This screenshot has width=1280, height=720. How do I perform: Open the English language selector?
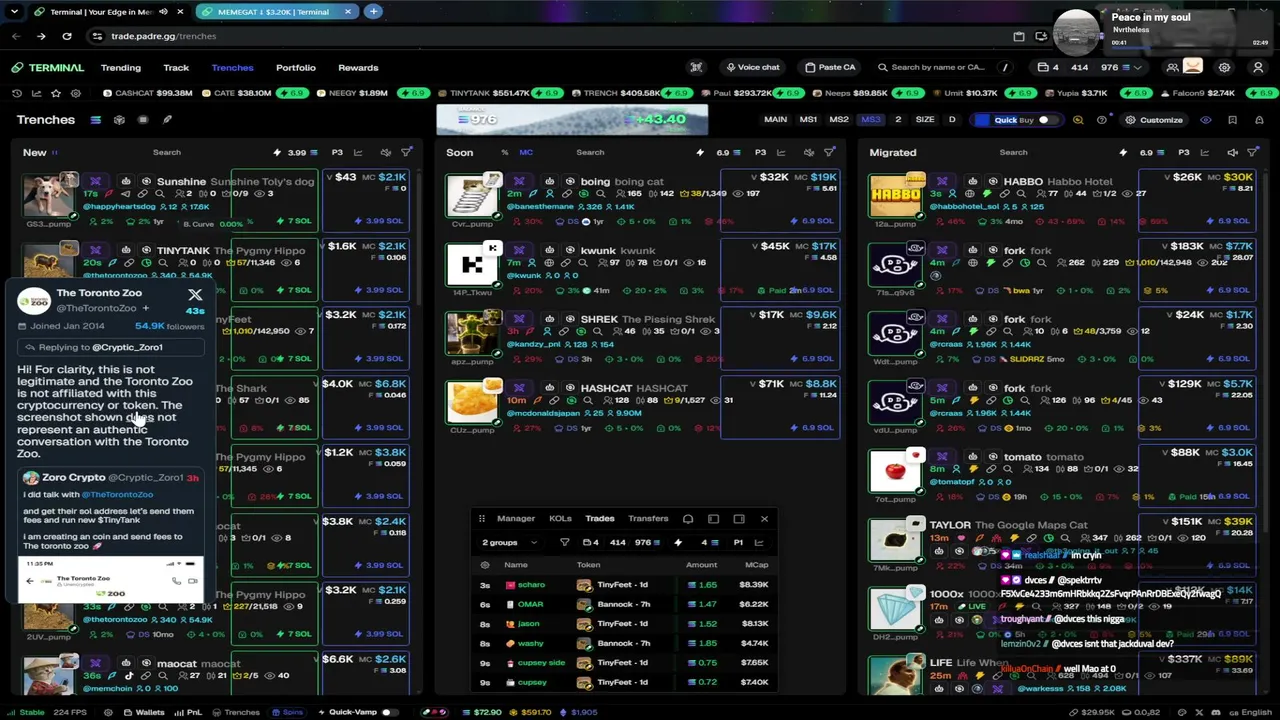[x=1250, y=712]
